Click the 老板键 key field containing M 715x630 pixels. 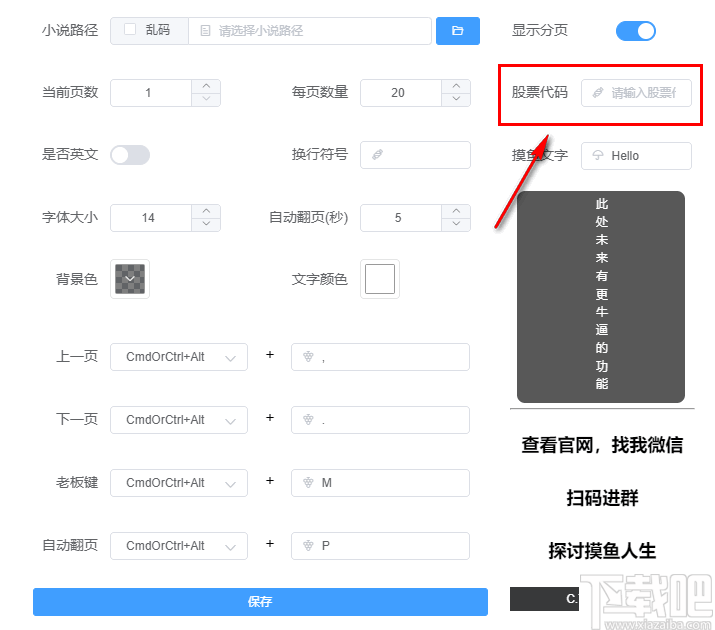pyautogui.click(x=380, y=483)
